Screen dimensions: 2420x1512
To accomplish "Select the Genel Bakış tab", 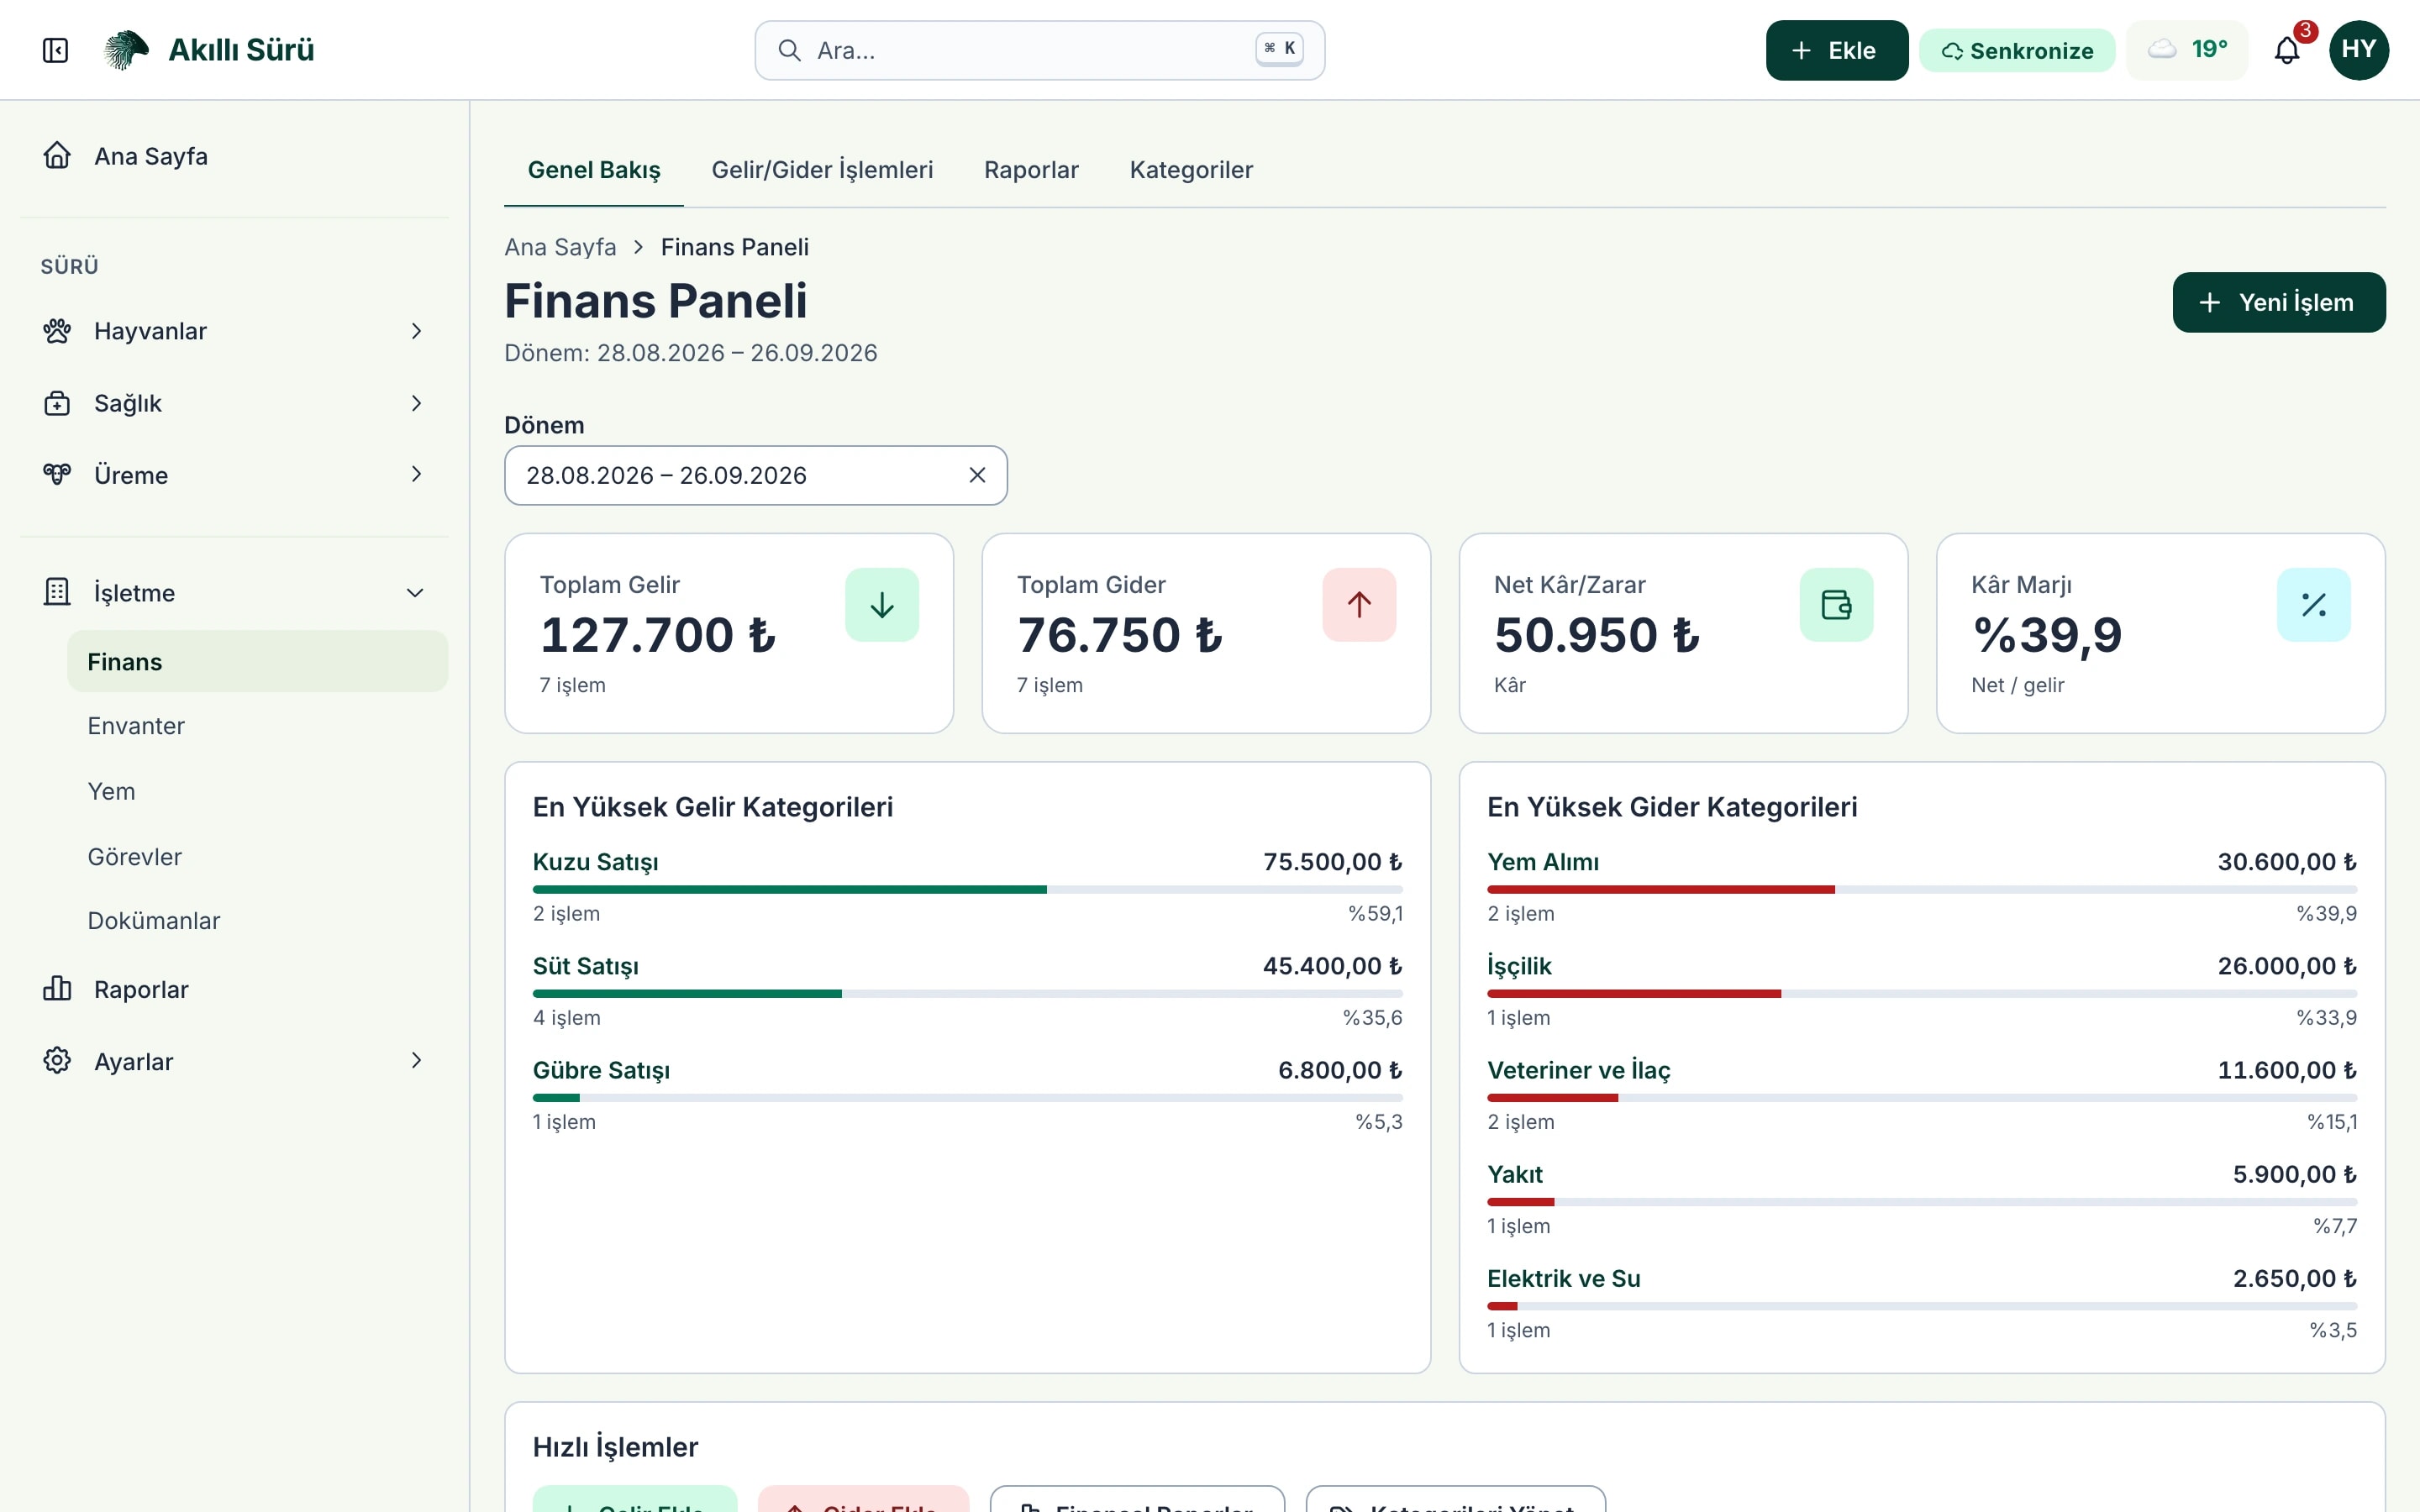I will [x=594, y=170].
